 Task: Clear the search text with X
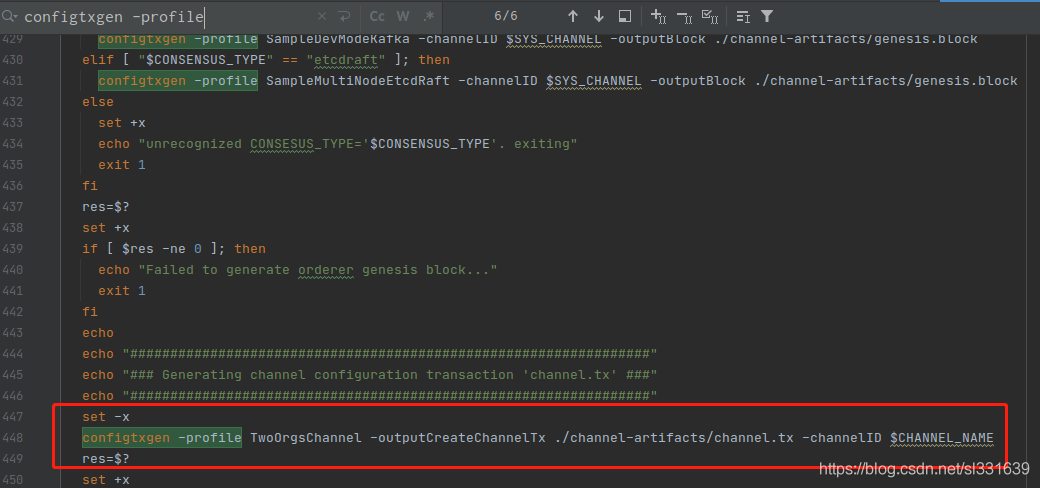coord(322,16)
